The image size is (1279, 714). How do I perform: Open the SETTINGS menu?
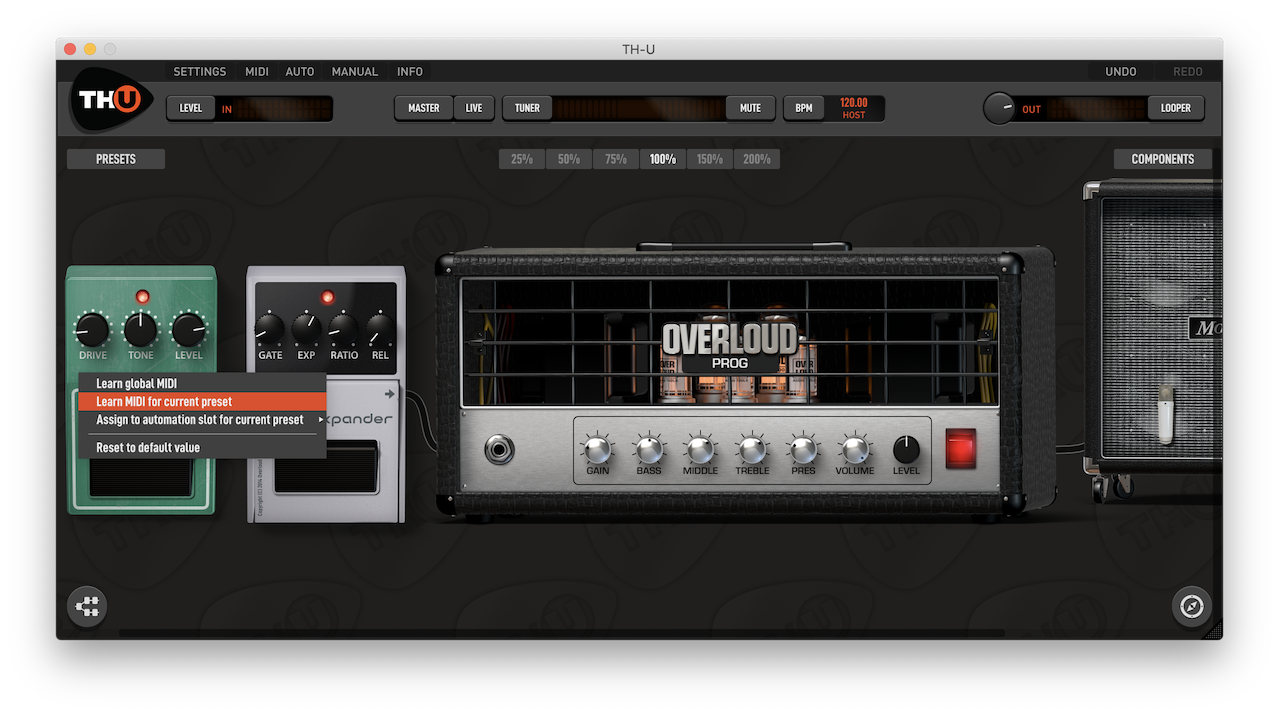[200, 72]
